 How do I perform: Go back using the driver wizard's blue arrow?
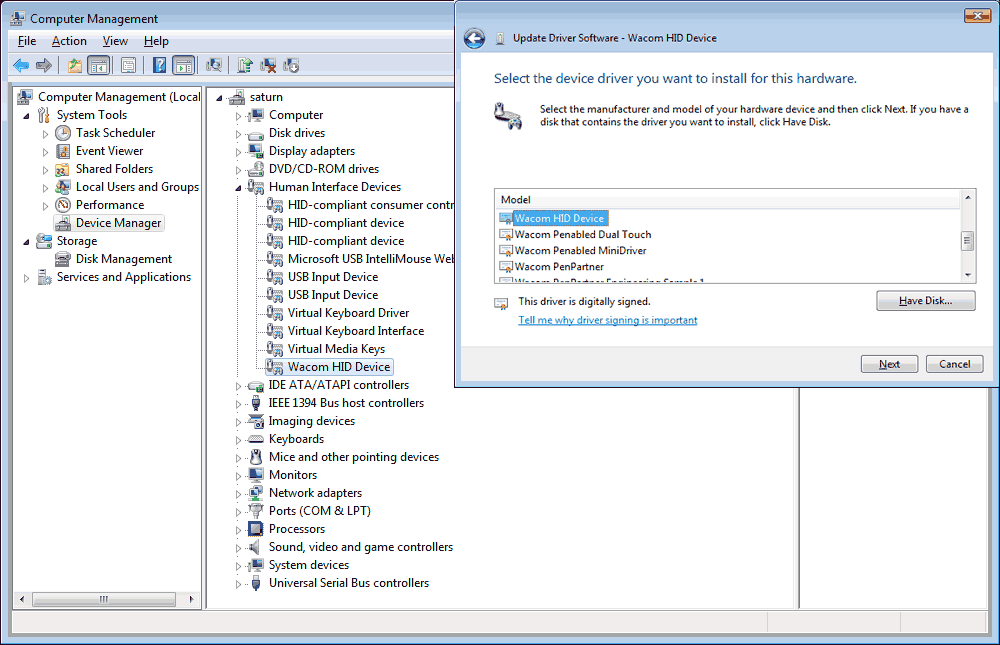coord(474,38)
